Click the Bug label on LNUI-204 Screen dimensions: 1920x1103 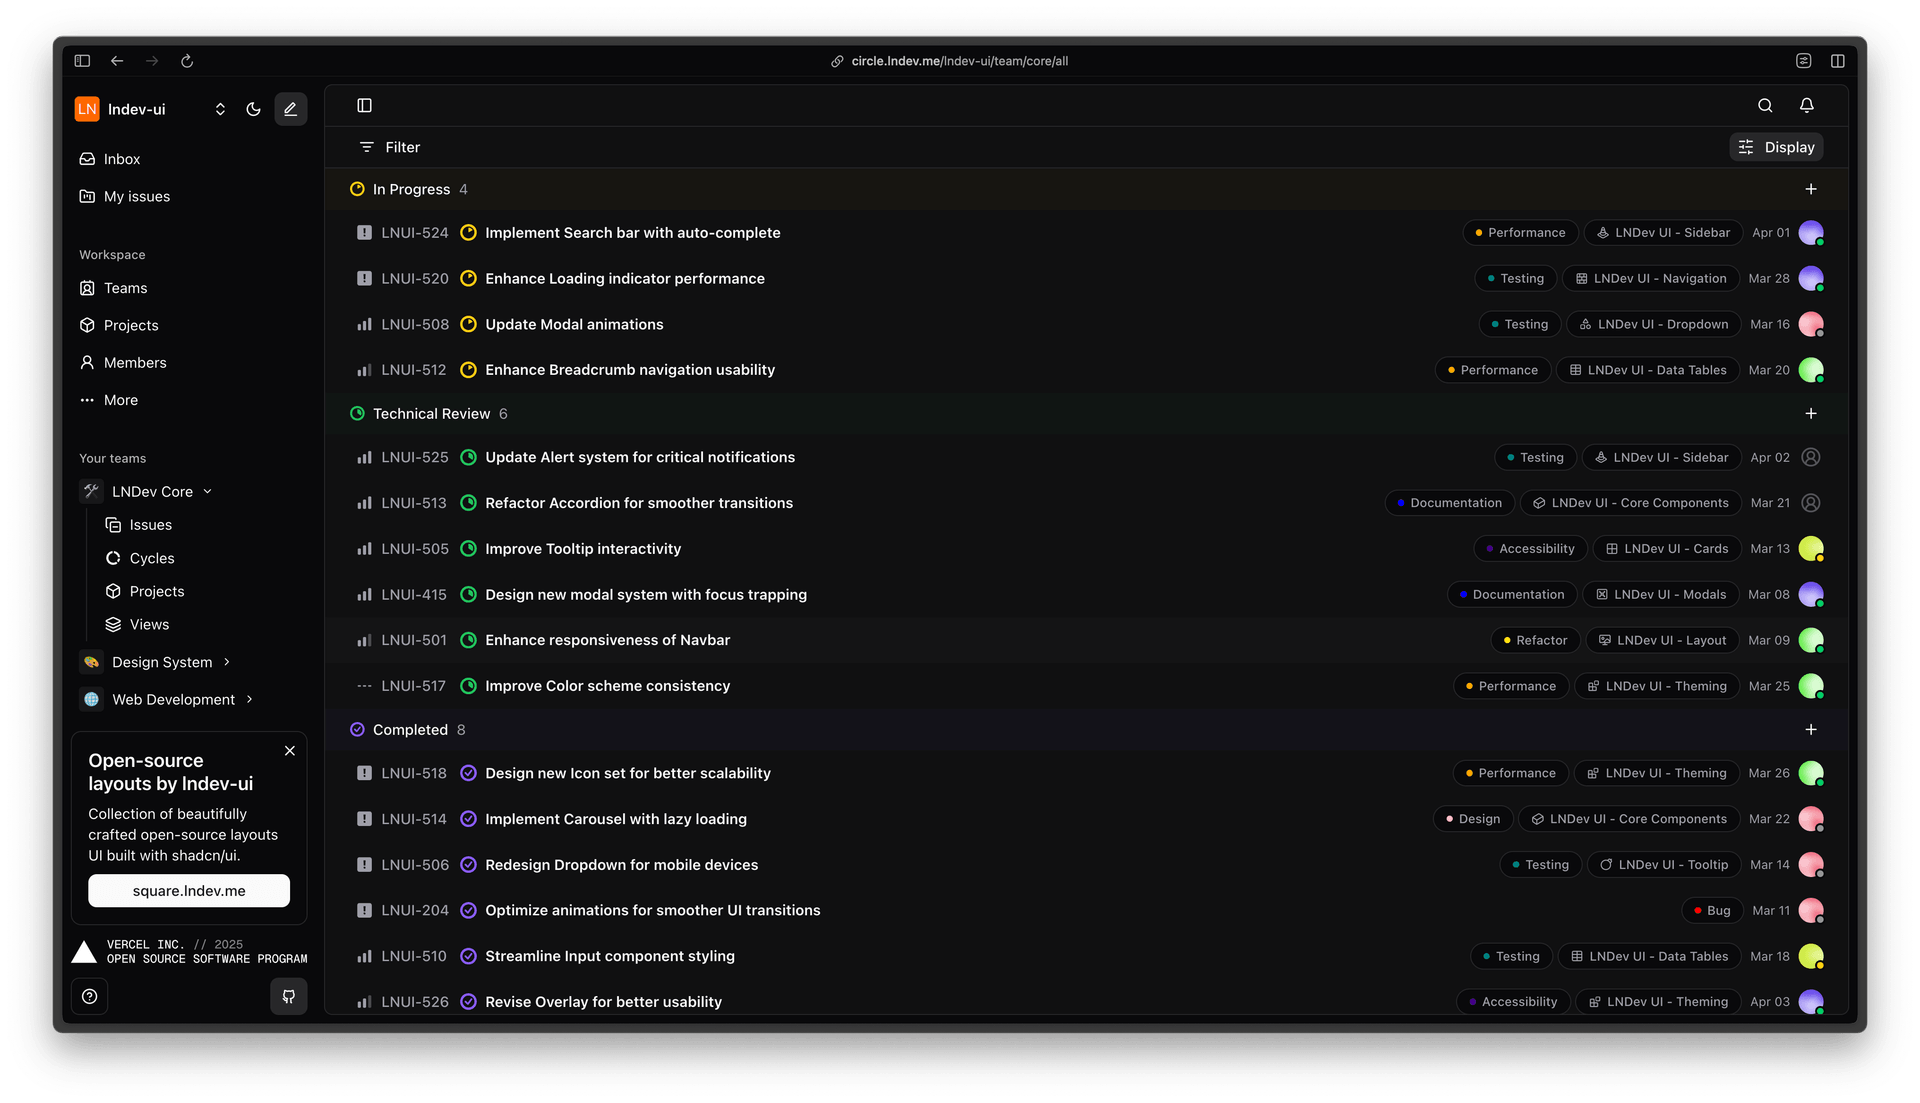(1712, 911)
